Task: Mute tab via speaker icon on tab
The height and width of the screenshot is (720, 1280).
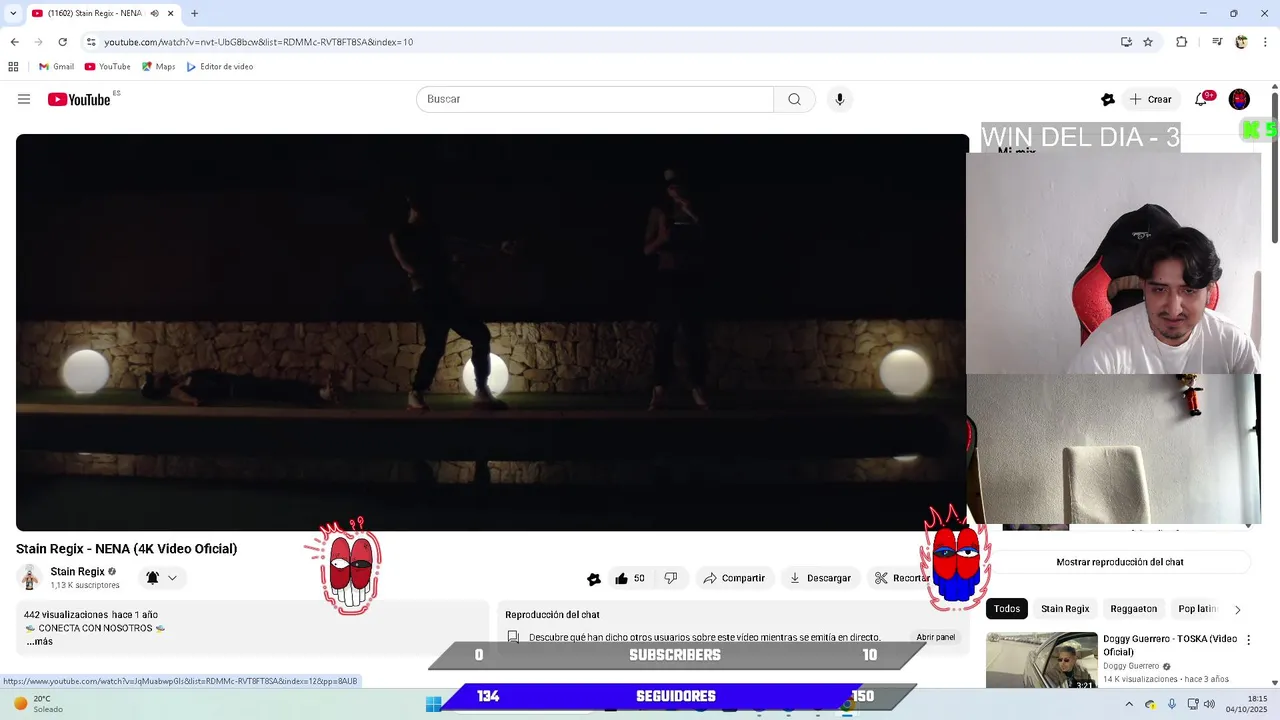Action: pyautogui.click(x=154, y=13)
